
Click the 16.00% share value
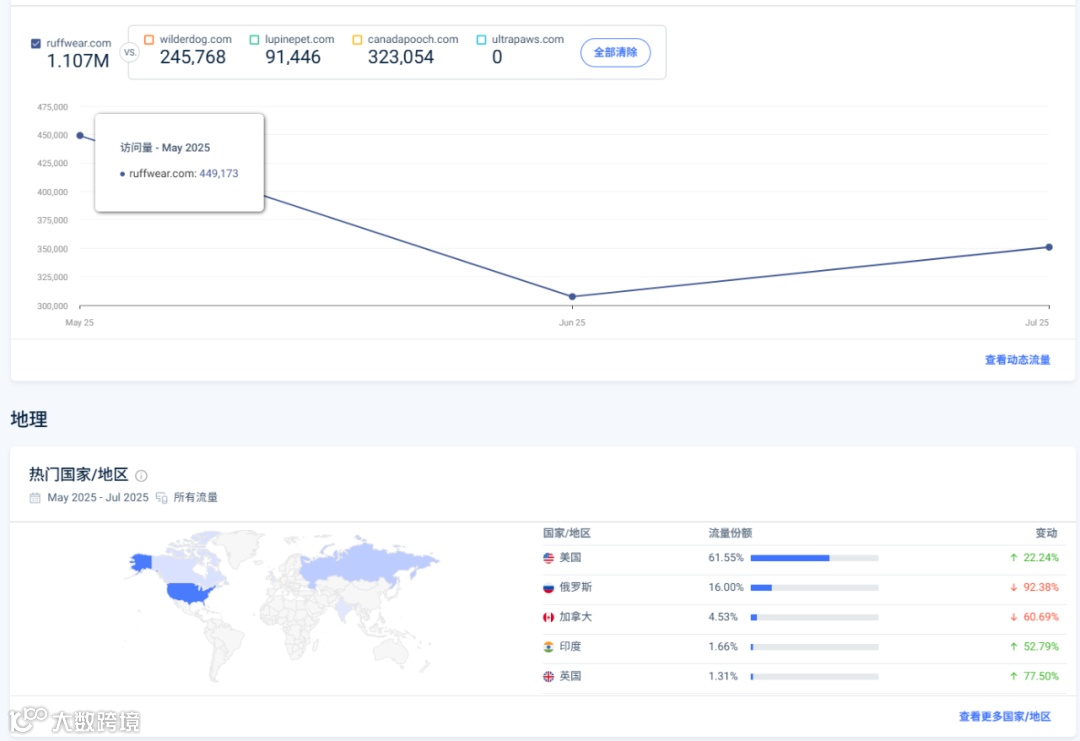[x=726, y=587]
